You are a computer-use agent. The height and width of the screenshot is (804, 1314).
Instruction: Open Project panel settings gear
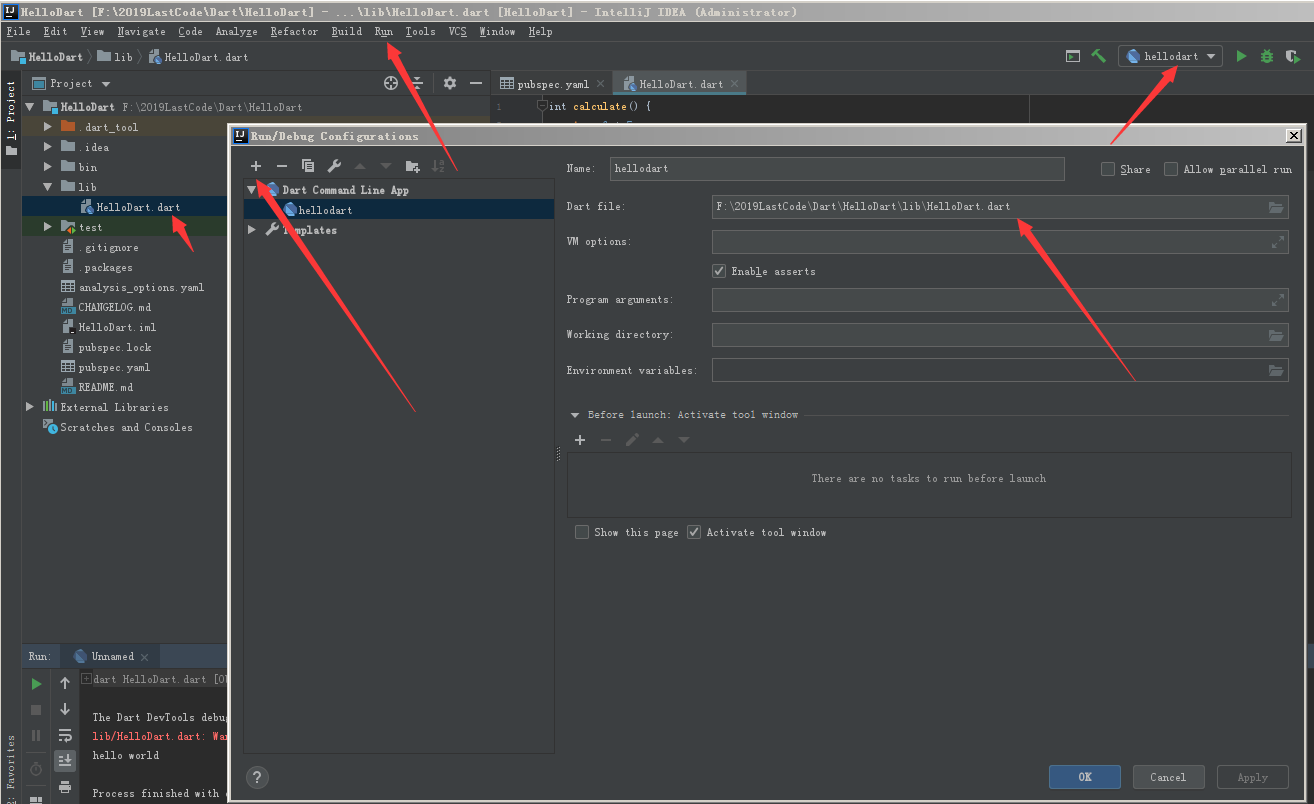(x=450, y=83)
